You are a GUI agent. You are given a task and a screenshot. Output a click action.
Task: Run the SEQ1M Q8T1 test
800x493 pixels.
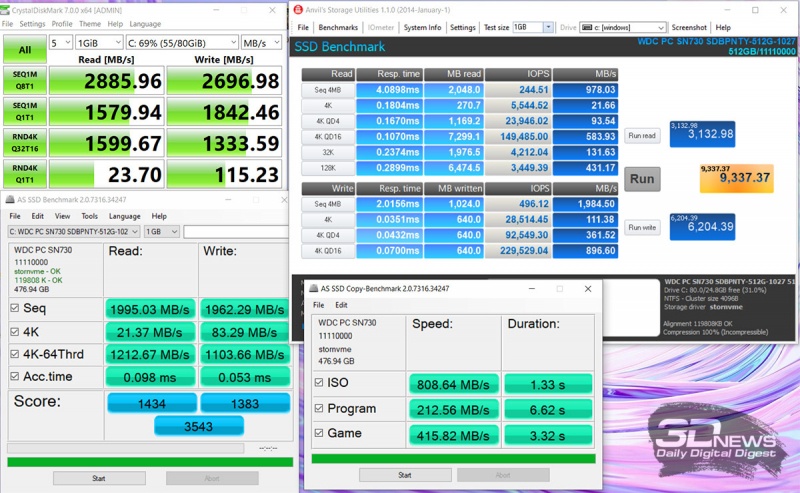[x=24, y=80]
